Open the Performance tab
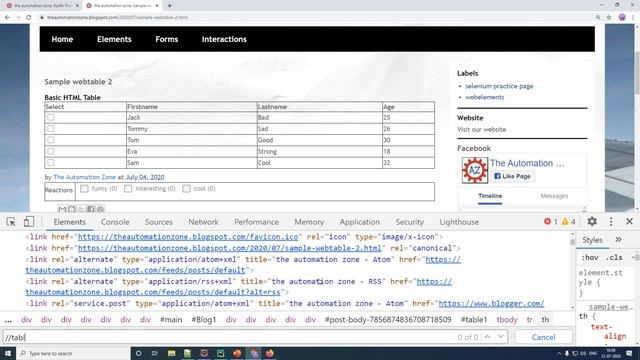The width and height of the screenshot is (640, 360). 256,222
